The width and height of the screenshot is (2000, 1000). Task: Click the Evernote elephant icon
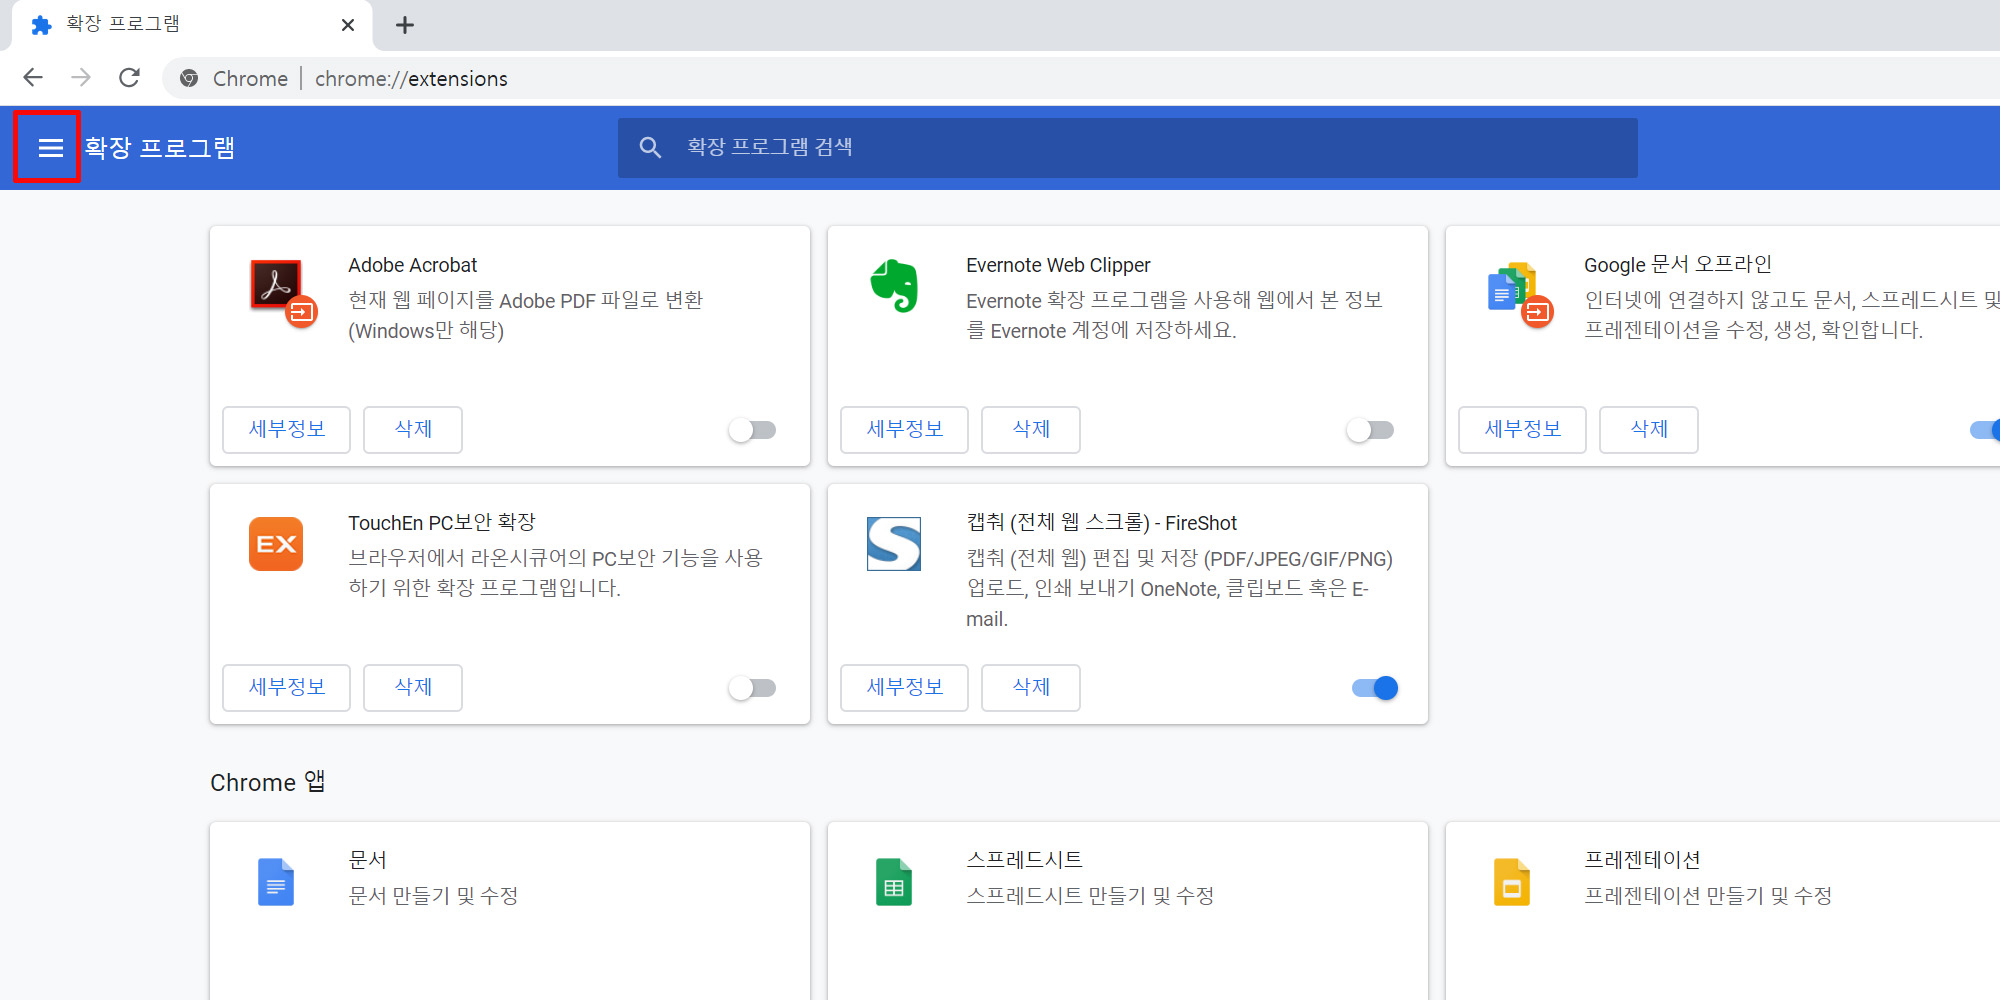click(894, 287)
